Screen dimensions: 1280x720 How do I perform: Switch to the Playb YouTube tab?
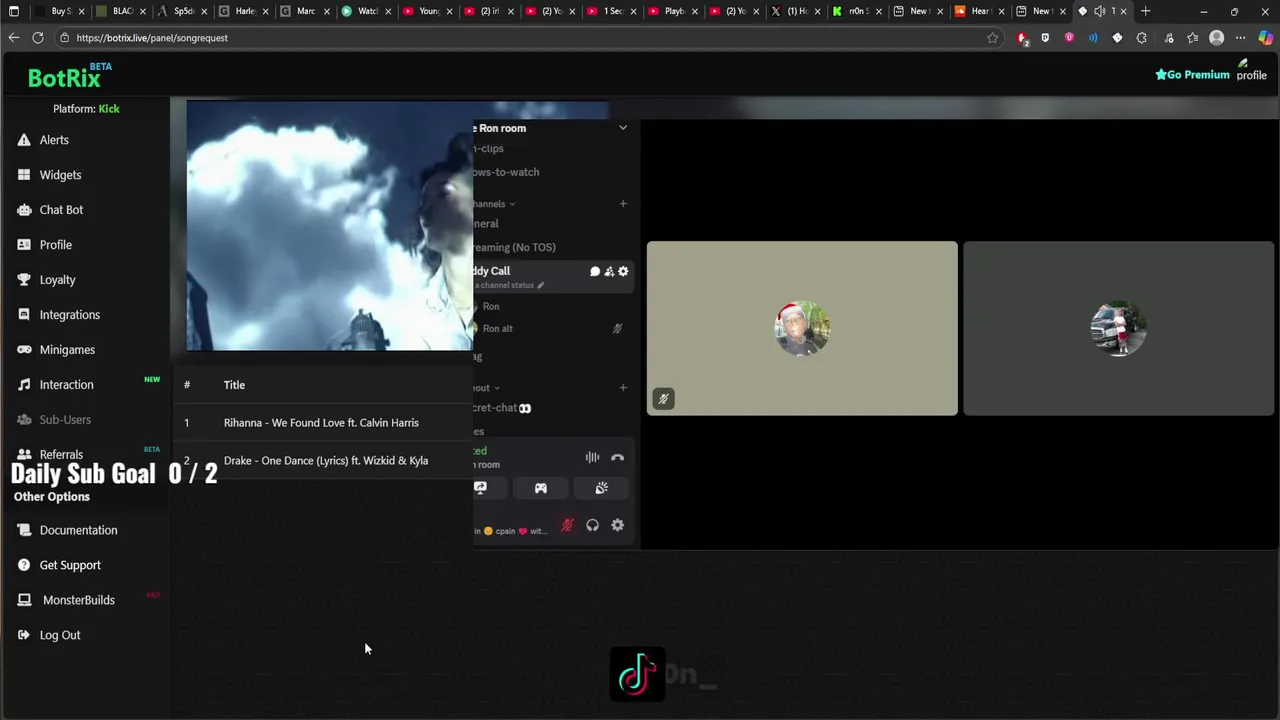click(672, 11)
